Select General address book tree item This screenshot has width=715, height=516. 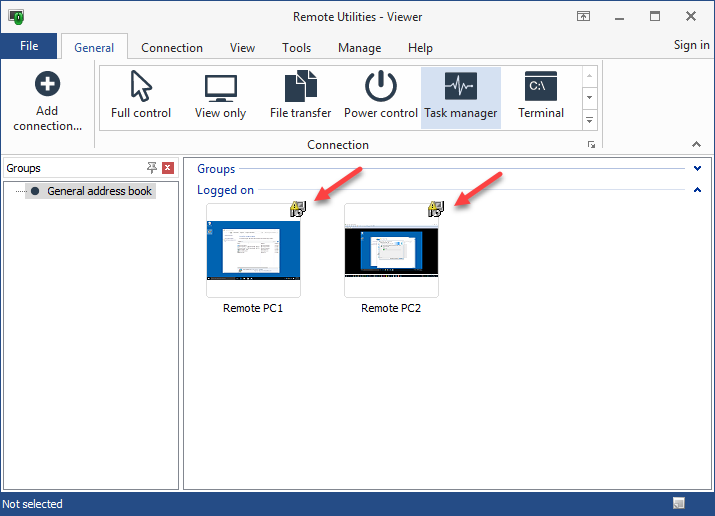[x=91, y=191]
